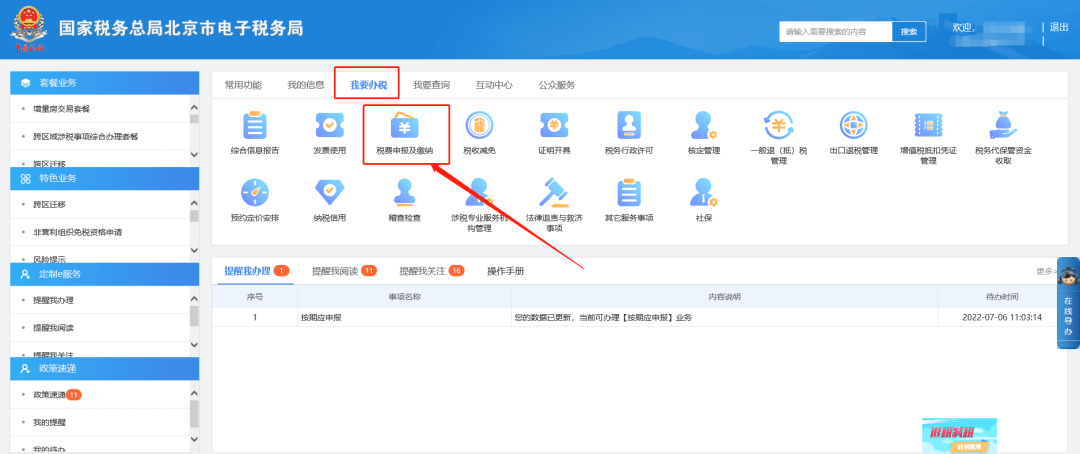Open 按期应申报 row in reminder table

click(x=320, y=317)
